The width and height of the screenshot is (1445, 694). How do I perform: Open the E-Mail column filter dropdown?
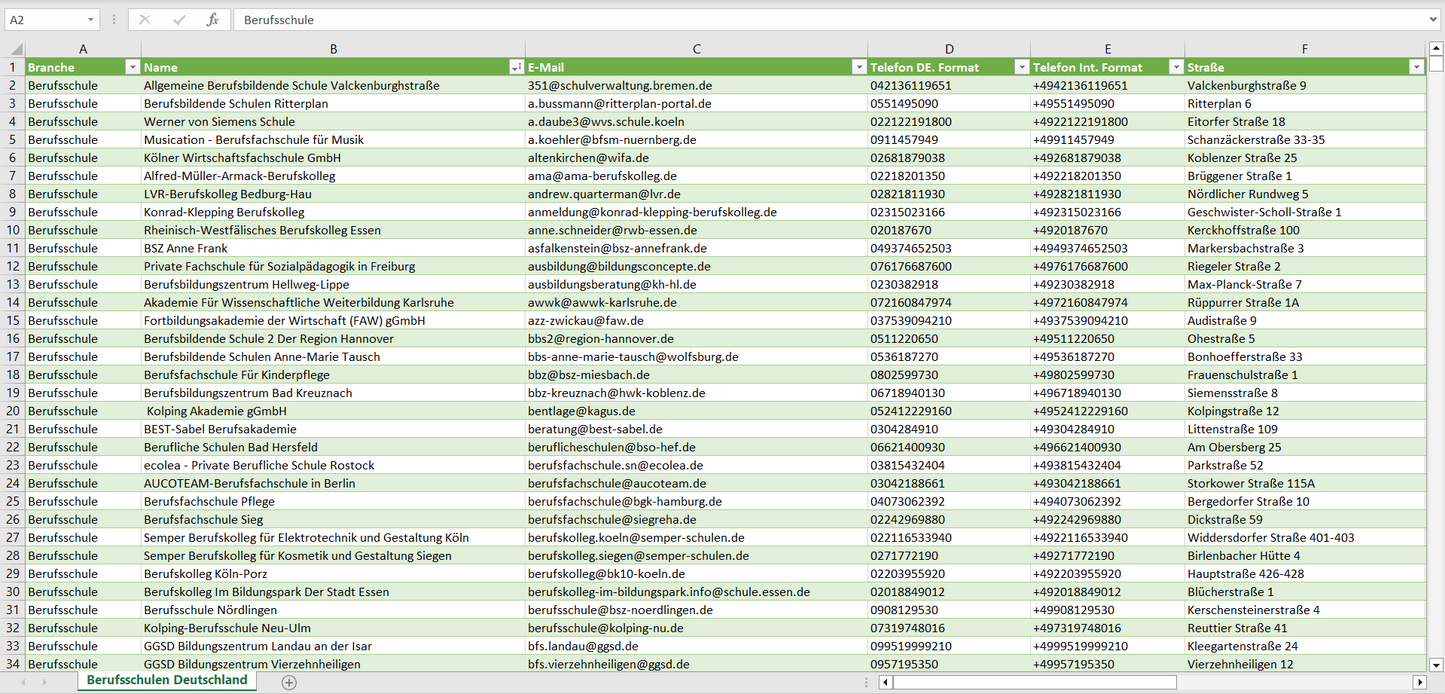coord(858,67)
